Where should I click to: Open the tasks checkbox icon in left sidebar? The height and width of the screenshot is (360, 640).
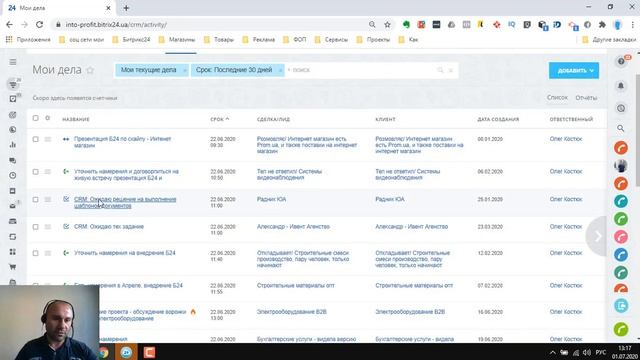[x=13, y=99]
